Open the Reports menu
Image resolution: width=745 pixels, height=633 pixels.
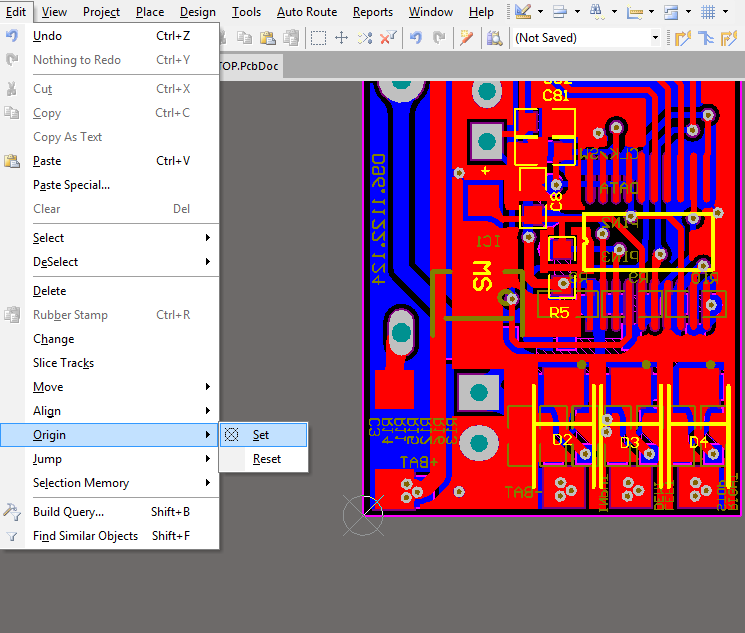(372, 12)
